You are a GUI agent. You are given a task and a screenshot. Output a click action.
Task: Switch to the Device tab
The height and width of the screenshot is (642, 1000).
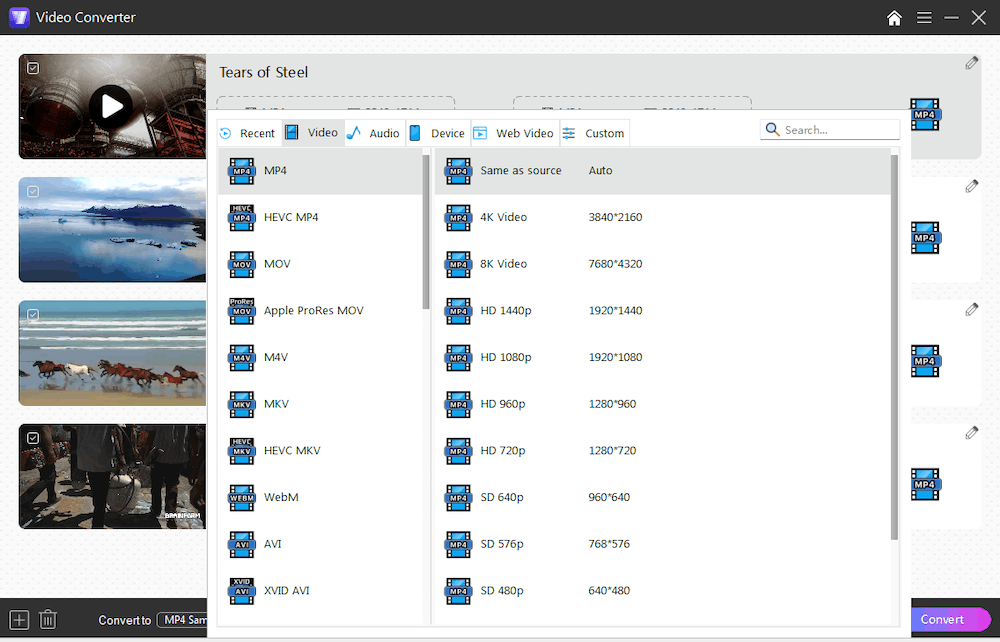tap(438, 133)
